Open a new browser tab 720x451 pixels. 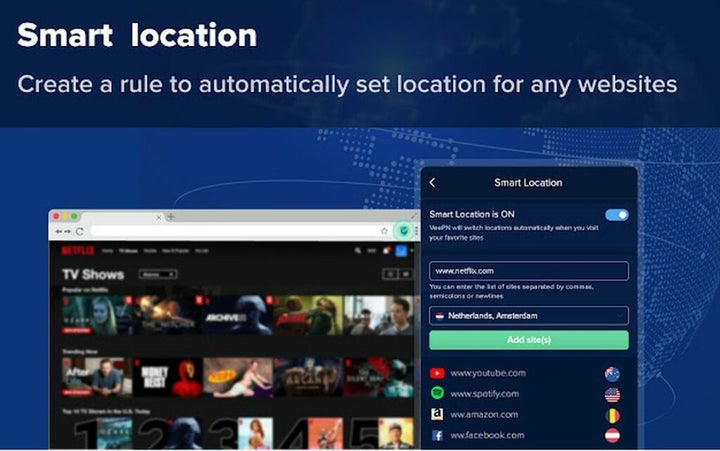pyautogui.click(x=171, y=216)
